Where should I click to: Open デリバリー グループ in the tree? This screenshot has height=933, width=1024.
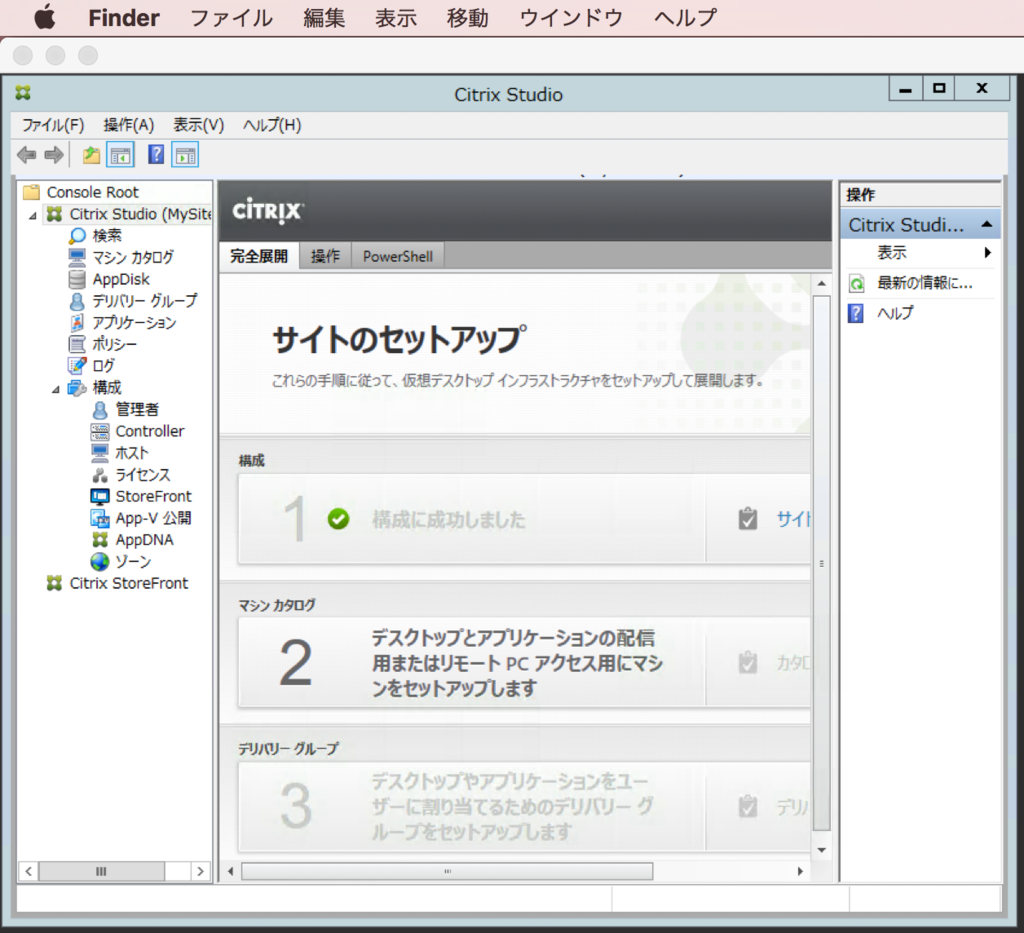tap(145, 300)
